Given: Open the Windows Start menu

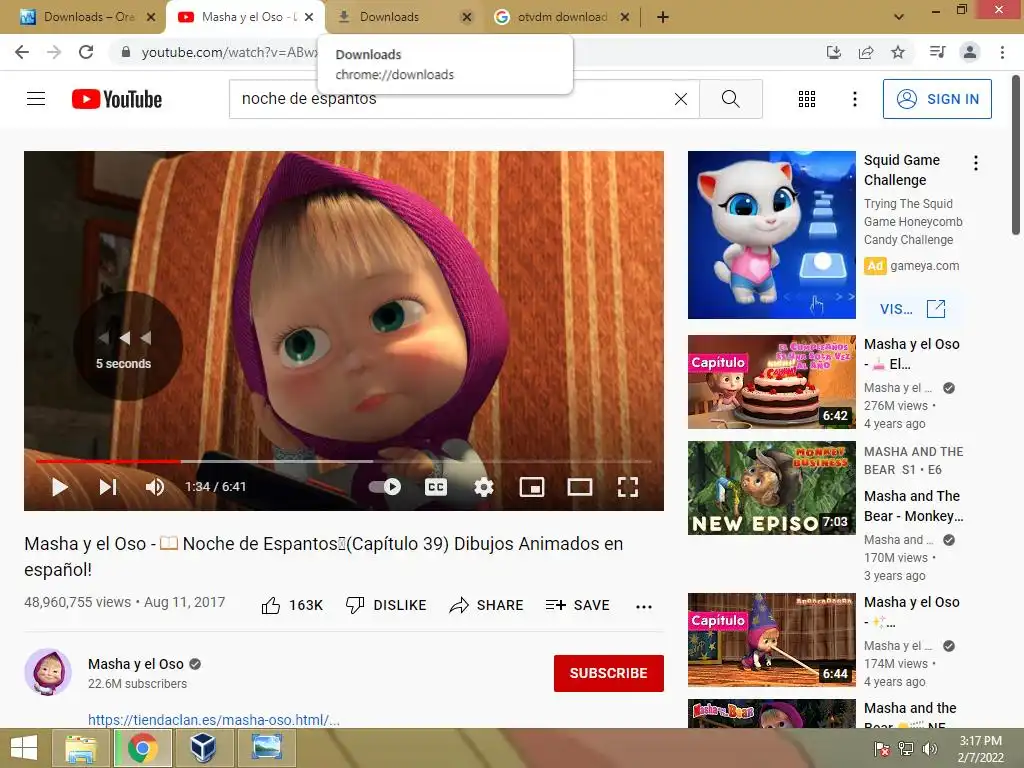Looking at the screenshot, I should point(24,748).
